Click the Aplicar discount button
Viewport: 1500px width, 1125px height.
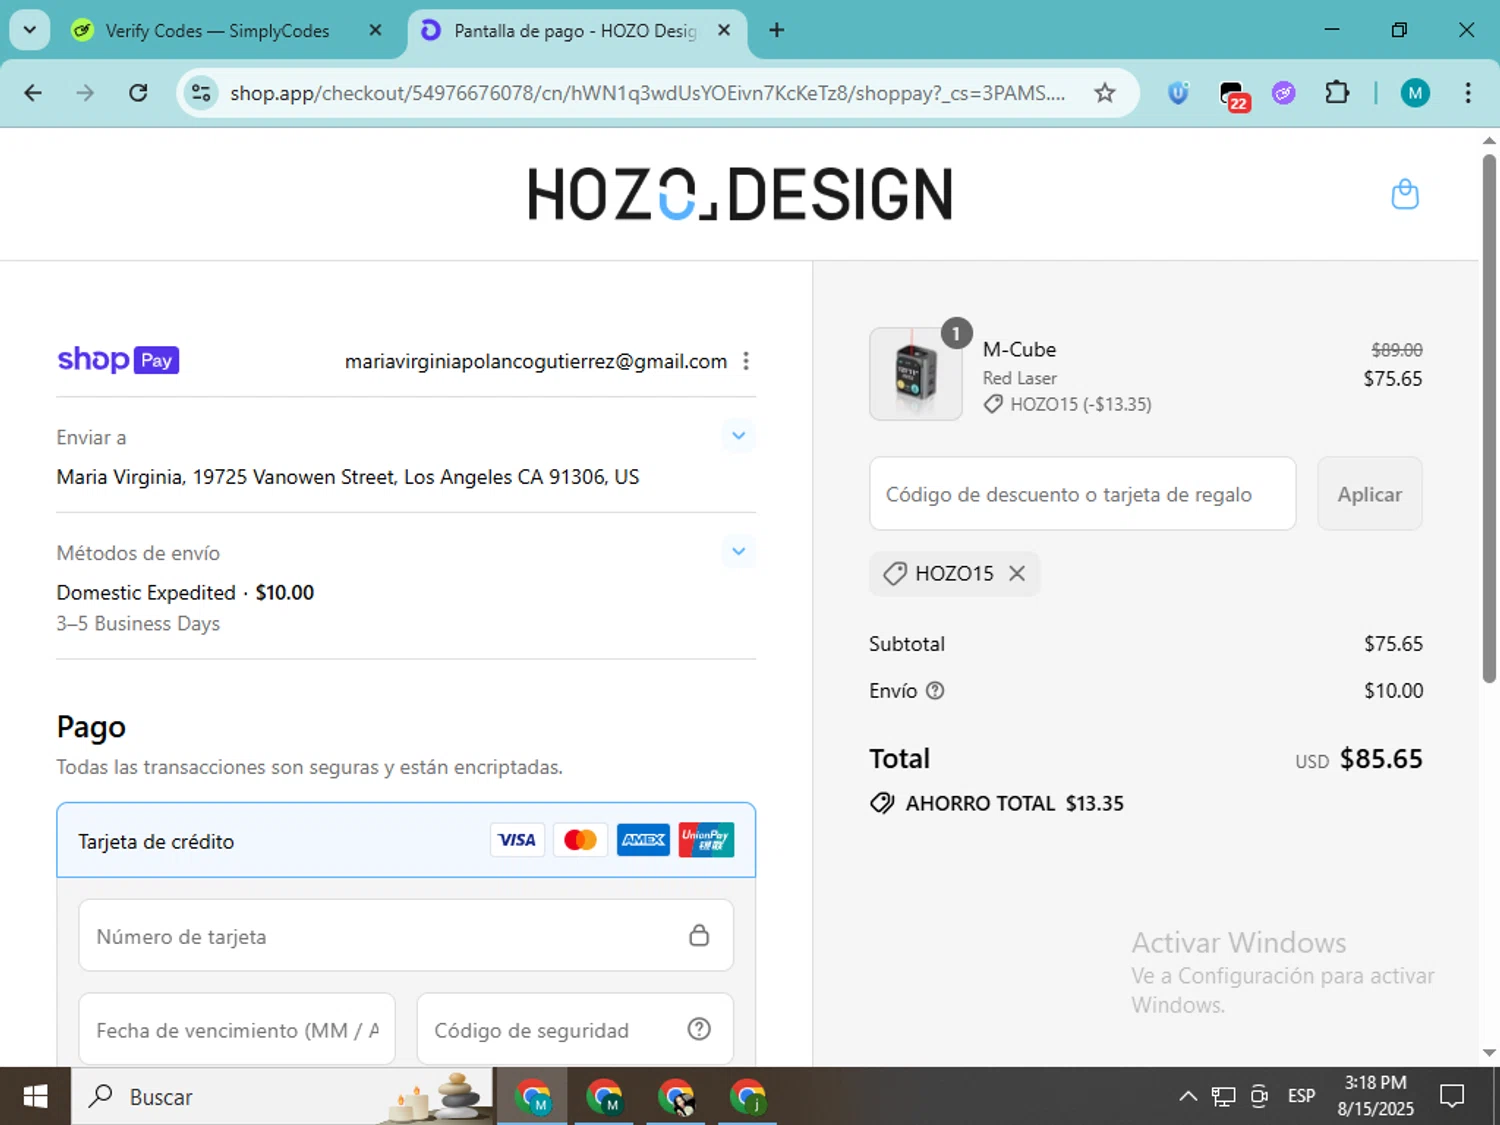[x=1369, y=494]
